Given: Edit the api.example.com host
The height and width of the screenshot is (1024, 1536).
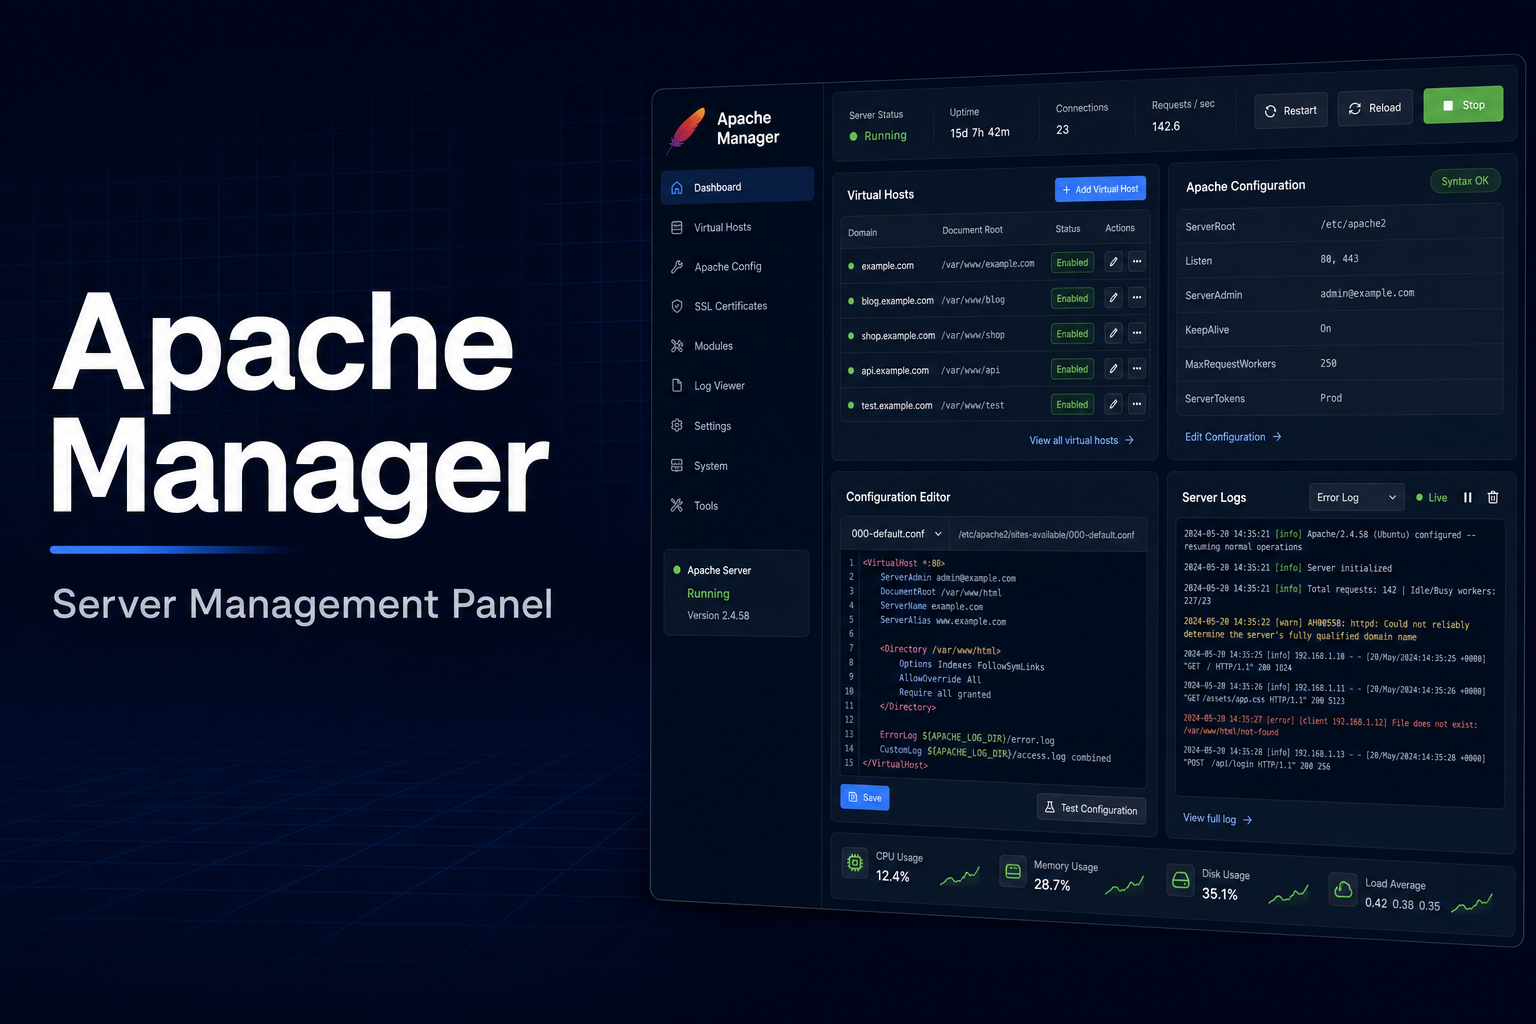Looking at the screenshot, I should pos(1113,369).
